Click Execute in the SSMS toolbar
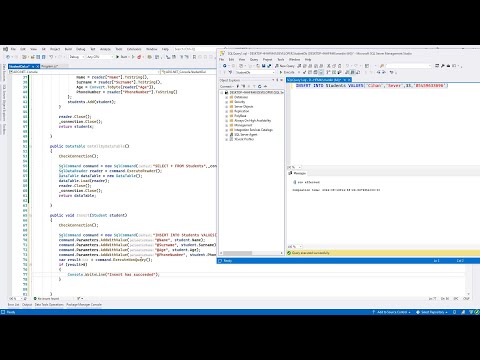The width and height of the screenshot is (480, 360). coord(287,72)
